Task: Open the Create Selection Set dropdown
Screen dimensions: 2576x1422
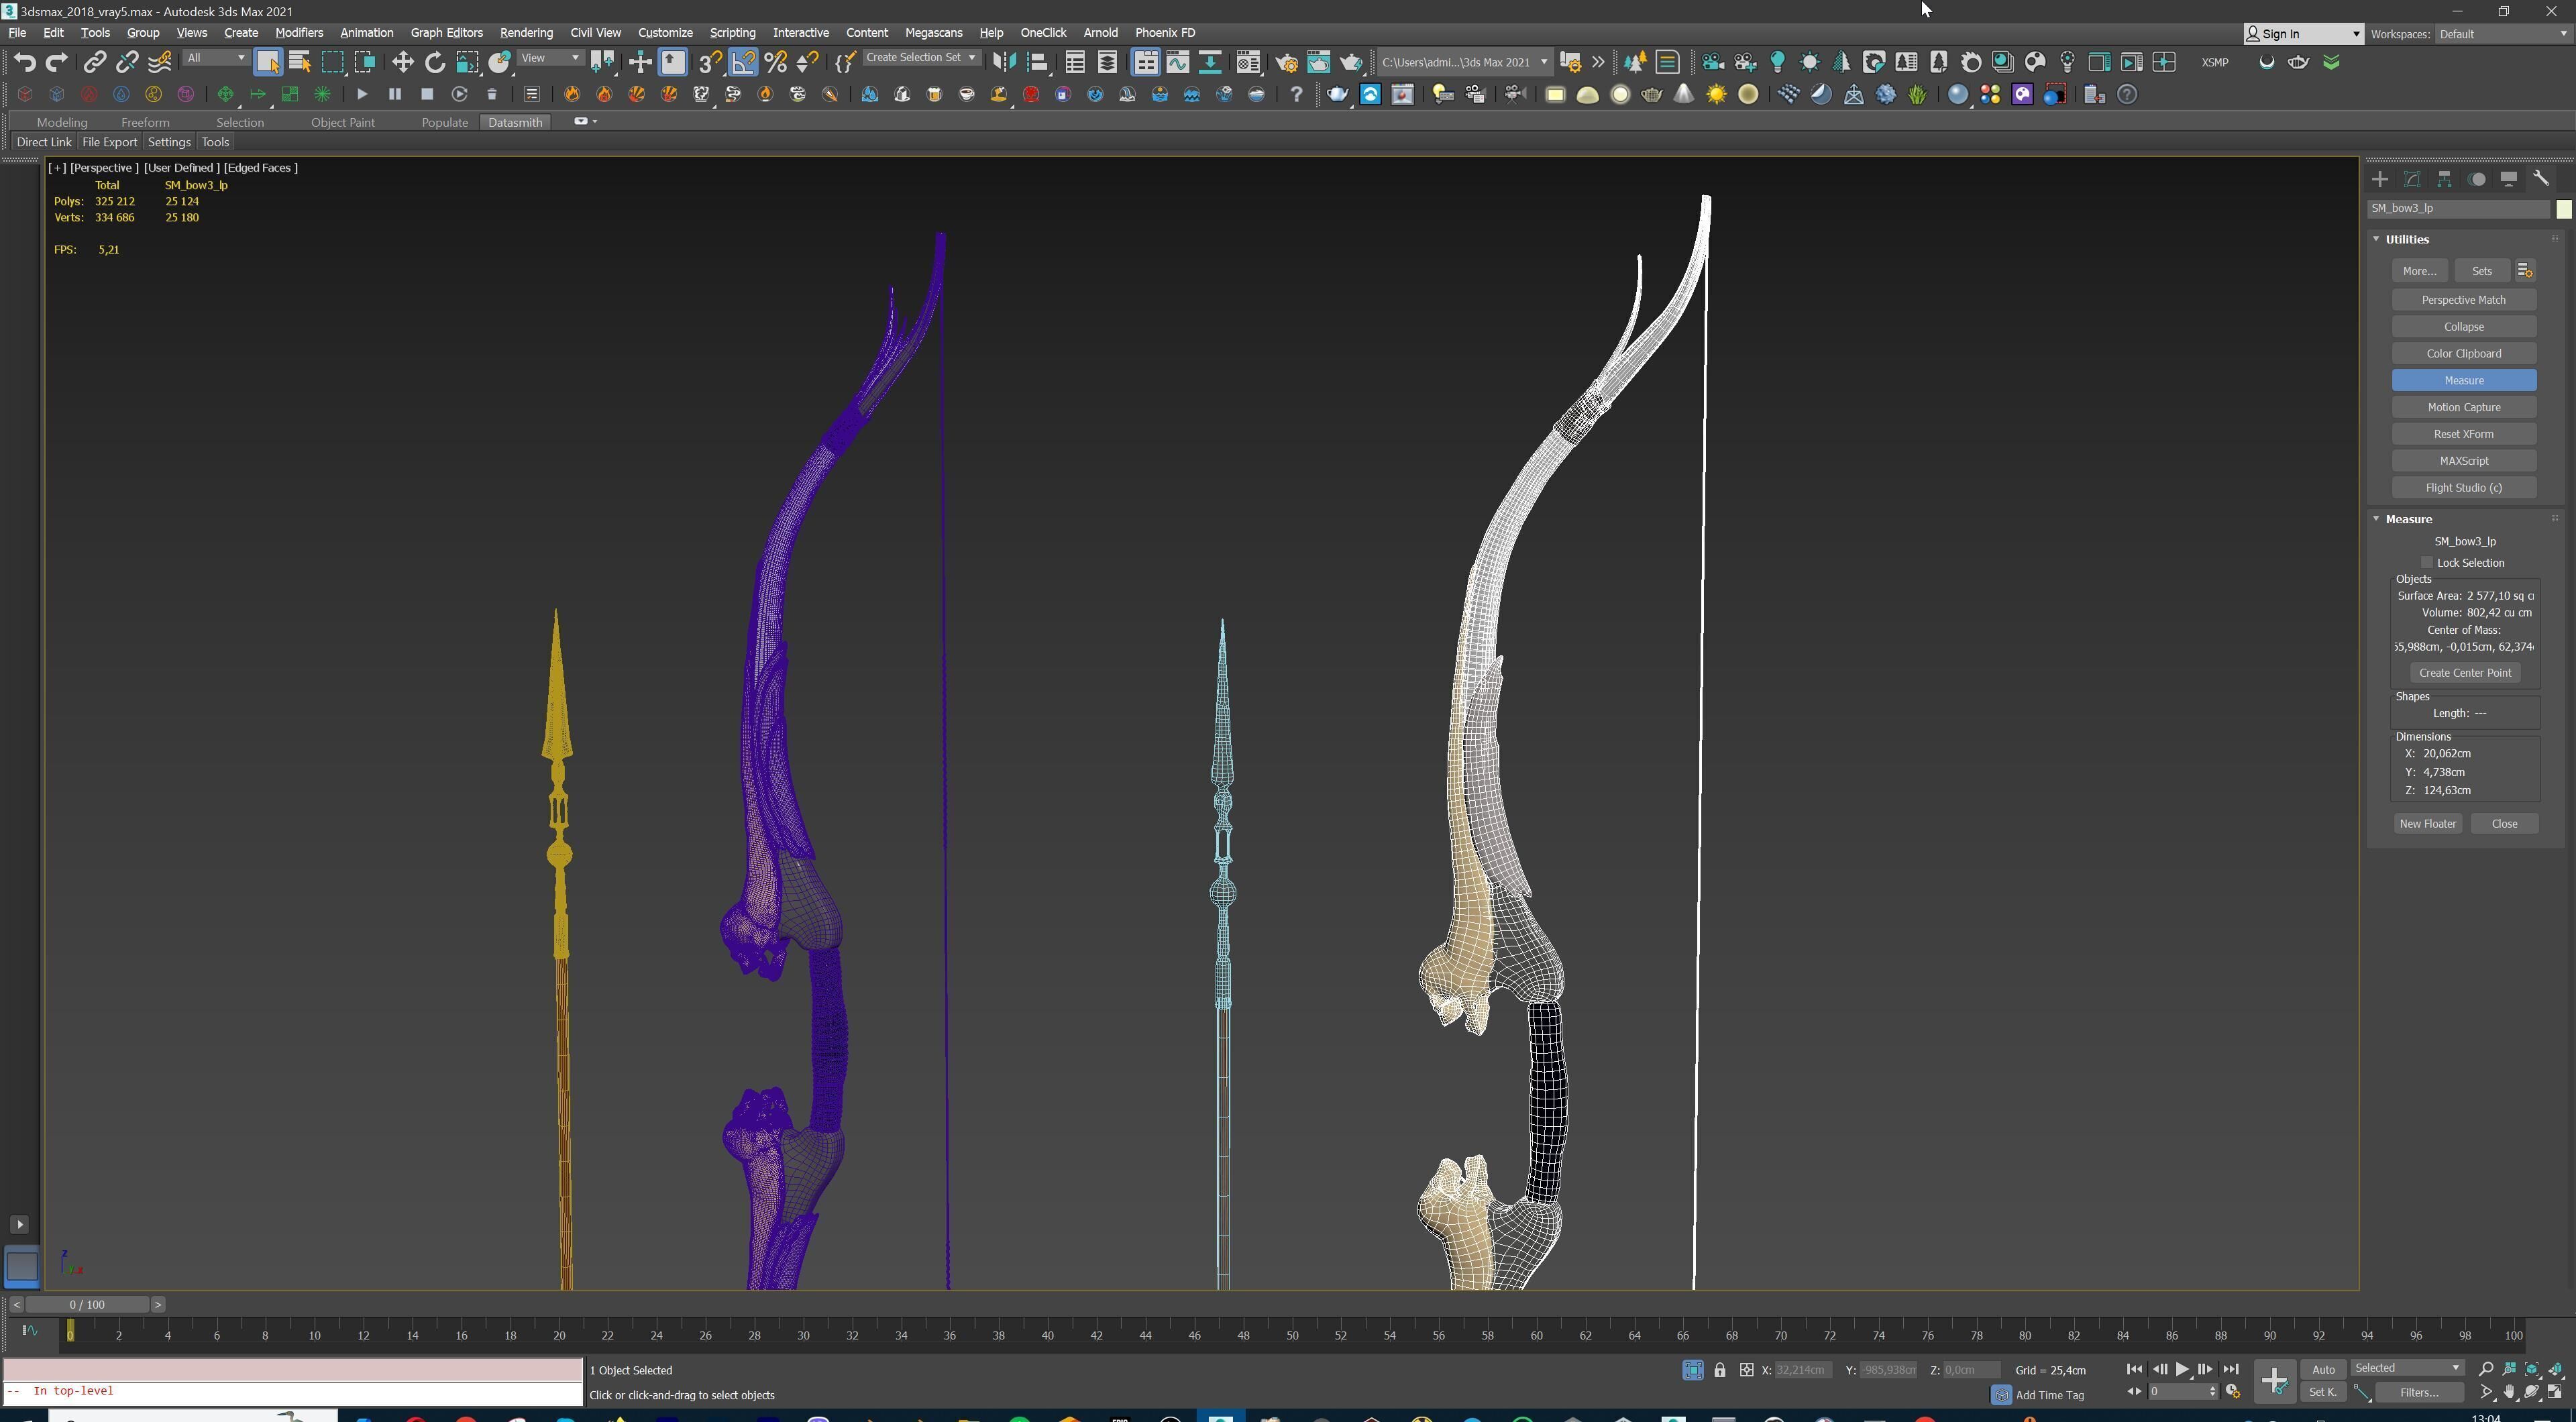Action: (971, 58)
